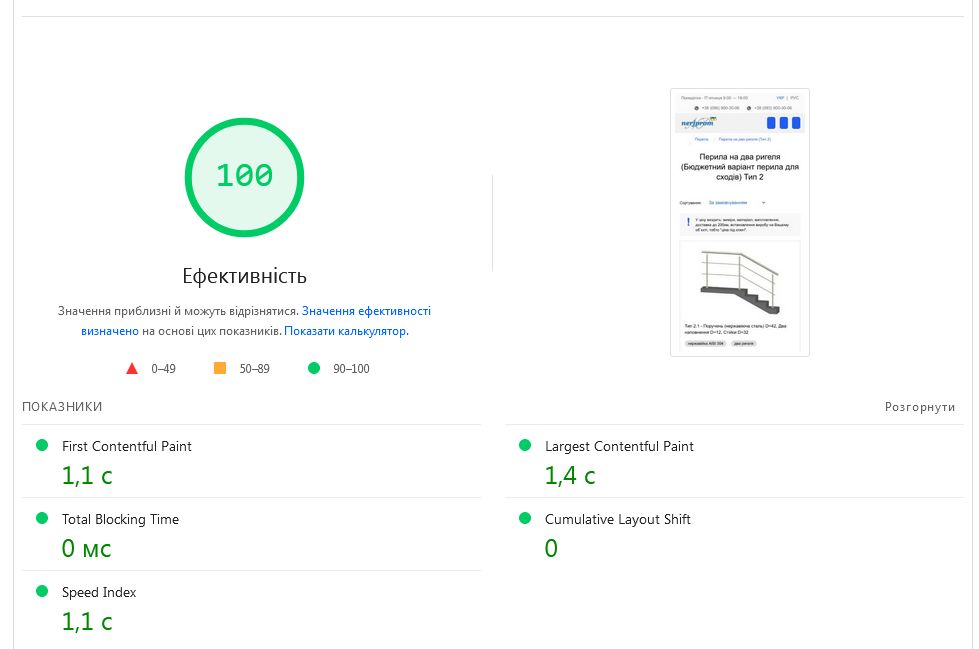
Task: Click the green circle 90–100 legend icon
Action: (x=314, y=368)
